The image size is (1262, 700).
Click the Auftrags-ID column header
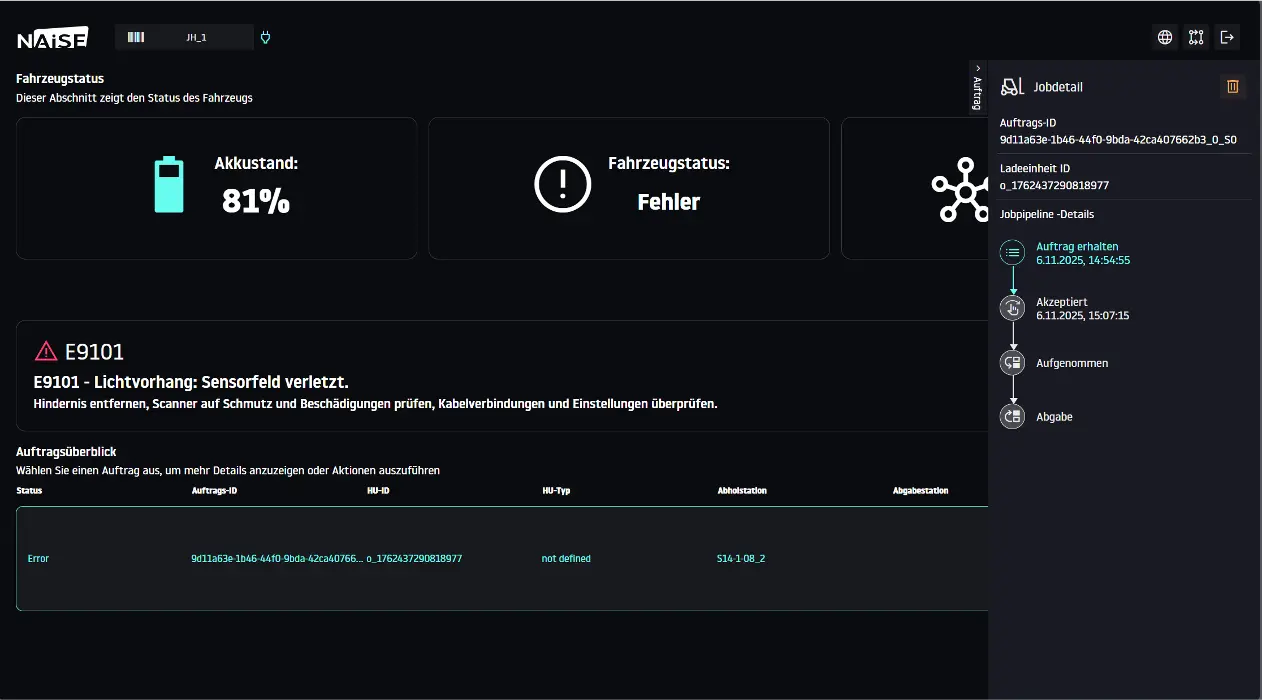pos(214,491)
